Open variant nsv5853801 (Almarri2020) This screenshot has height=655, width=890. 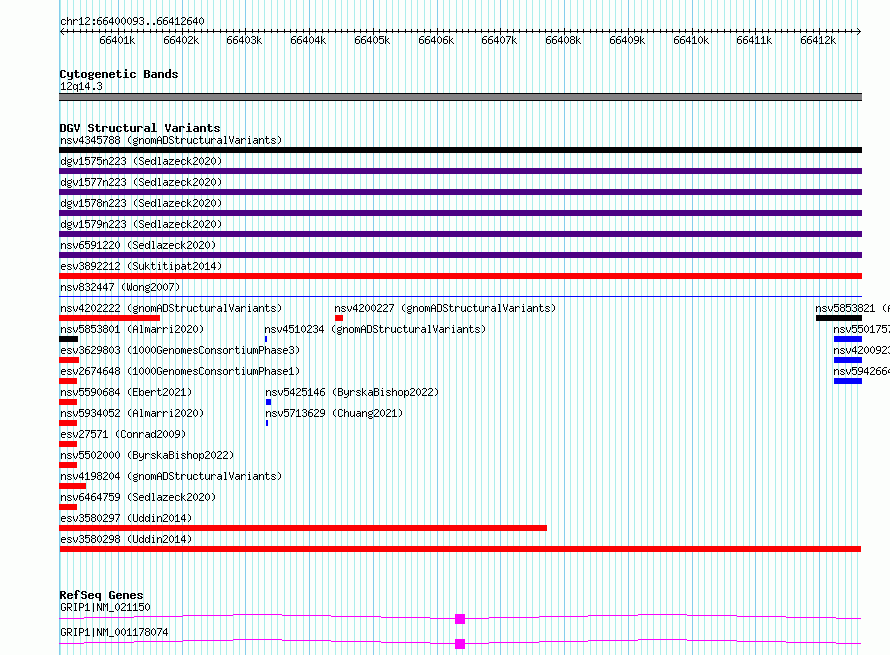(132, 329)
